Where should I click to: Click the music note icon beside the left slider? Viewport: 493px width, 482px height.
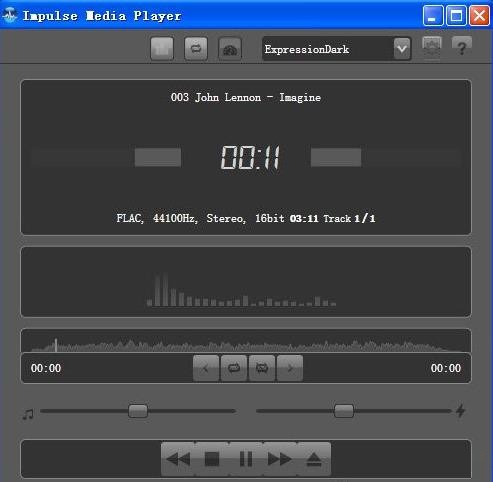28,414
